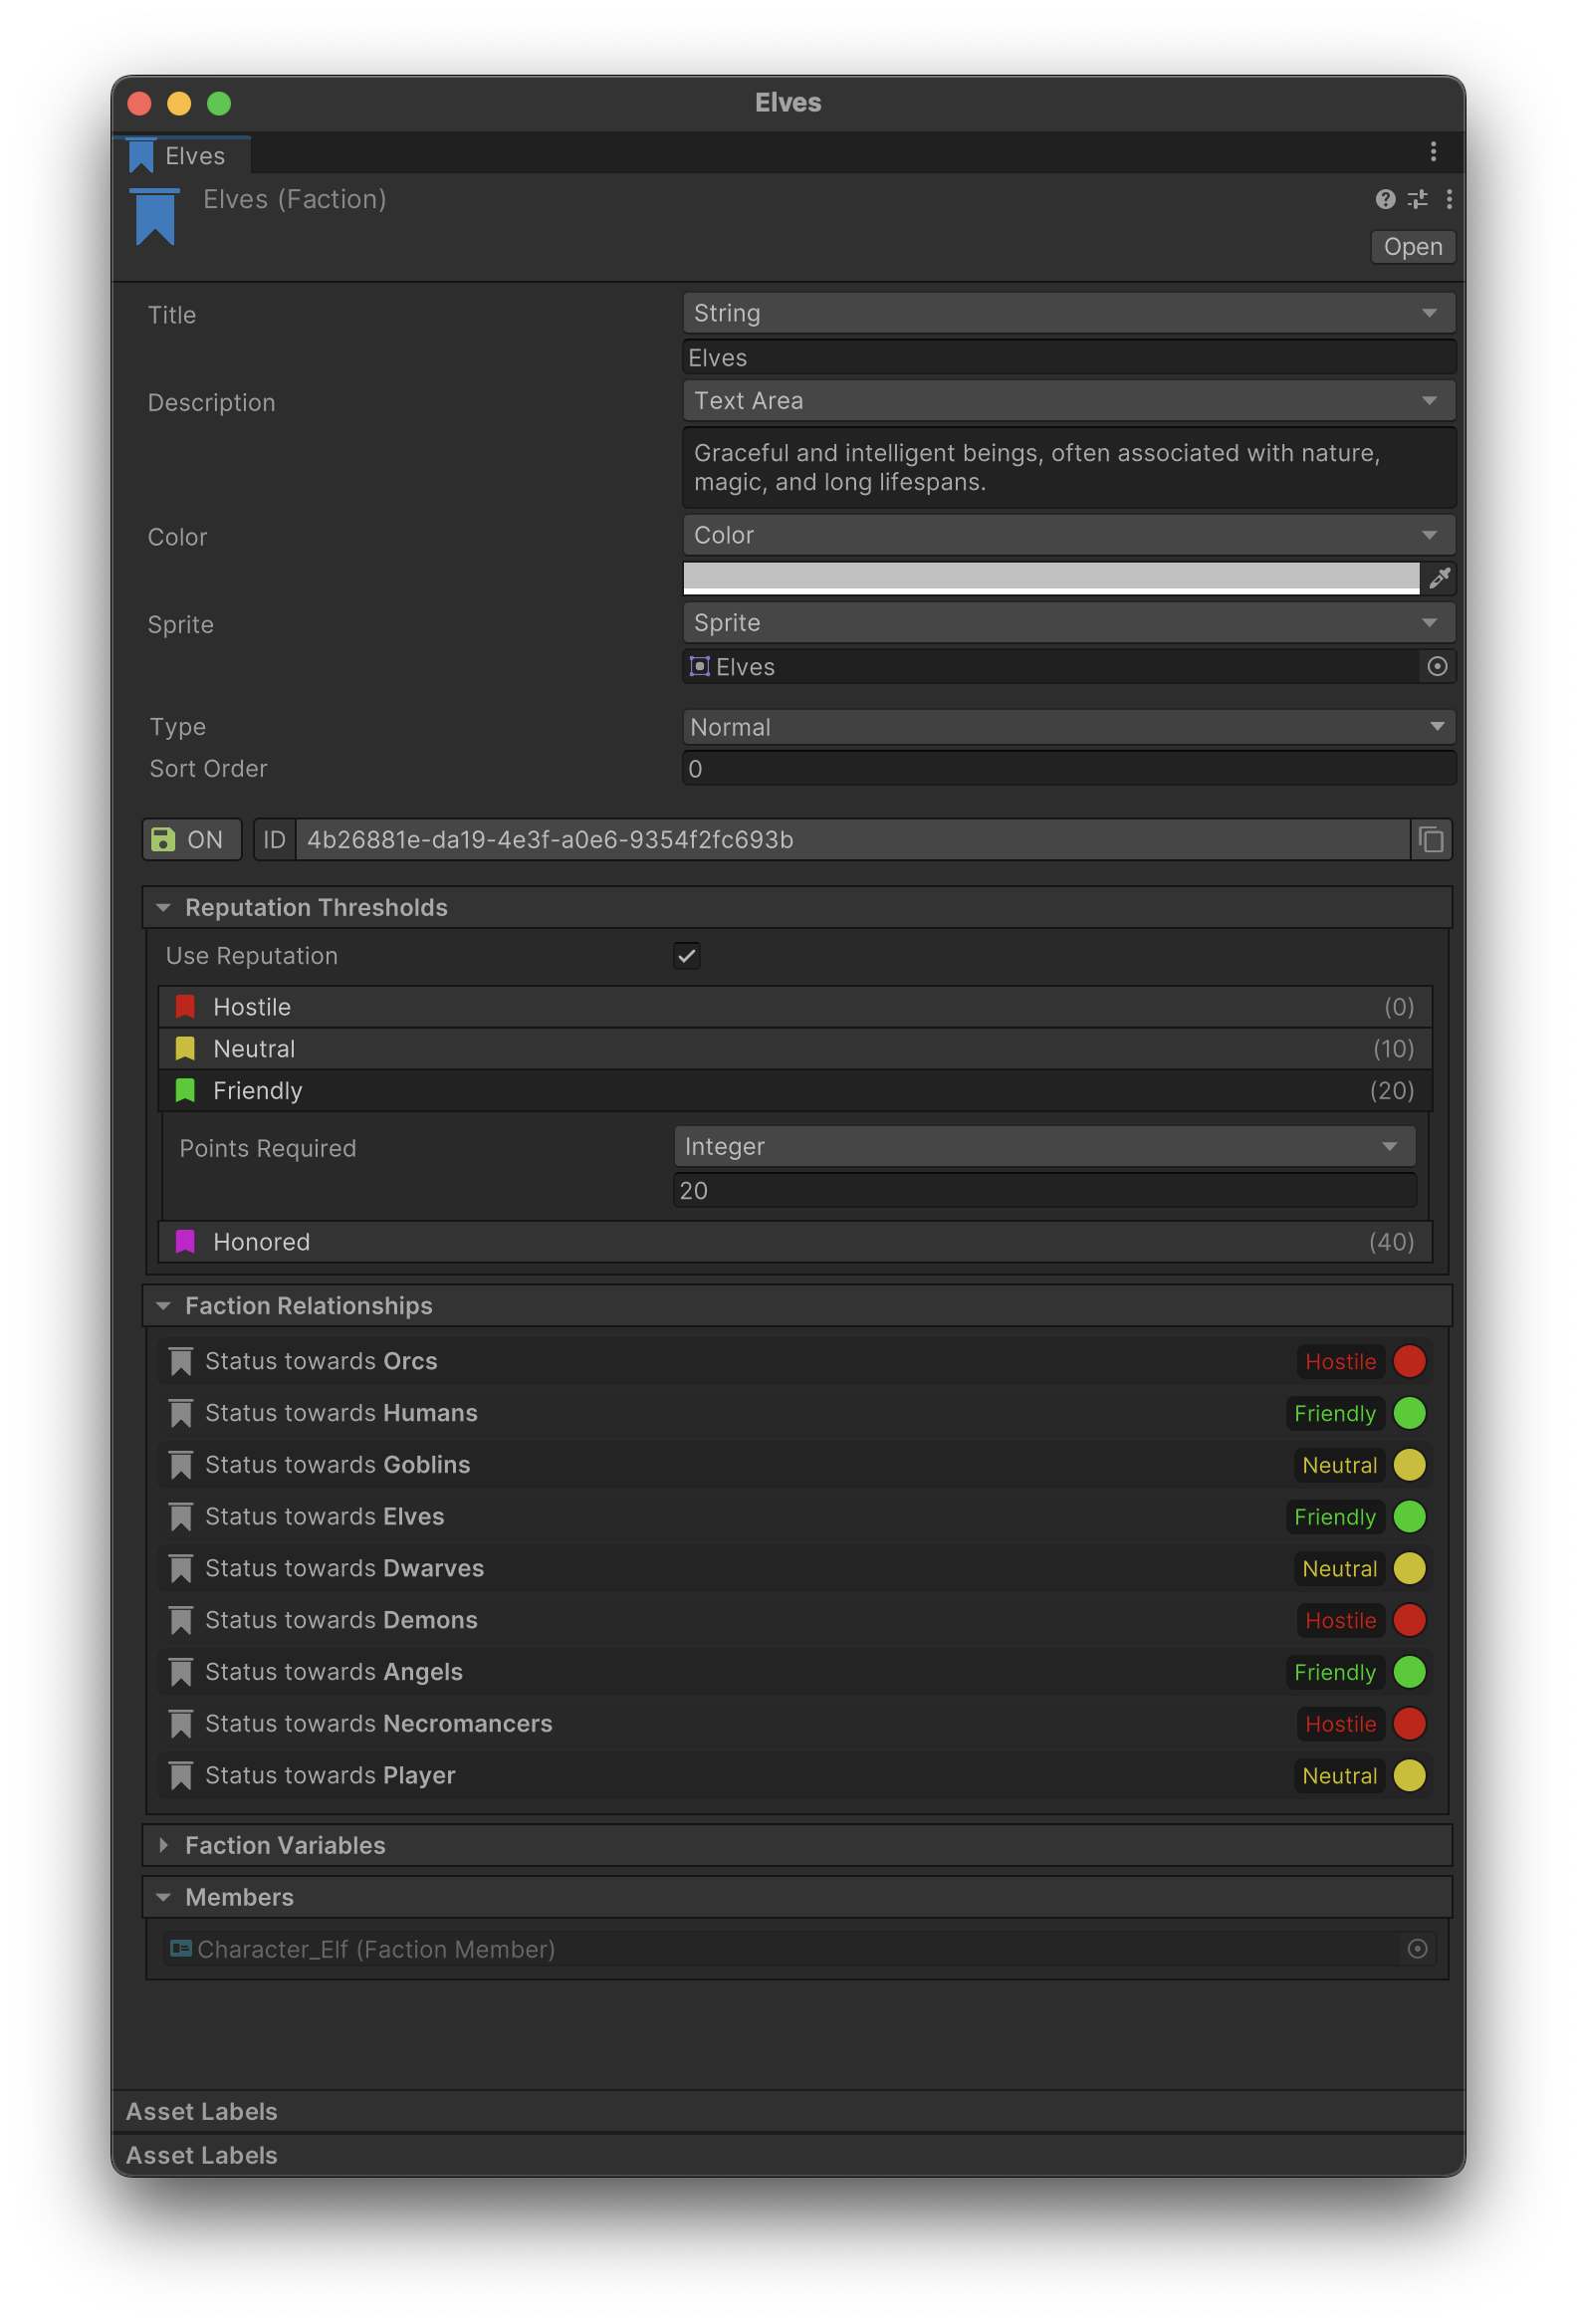
Task: Select the Honored reputation threshold row
Action: (x=794, y=1242)
